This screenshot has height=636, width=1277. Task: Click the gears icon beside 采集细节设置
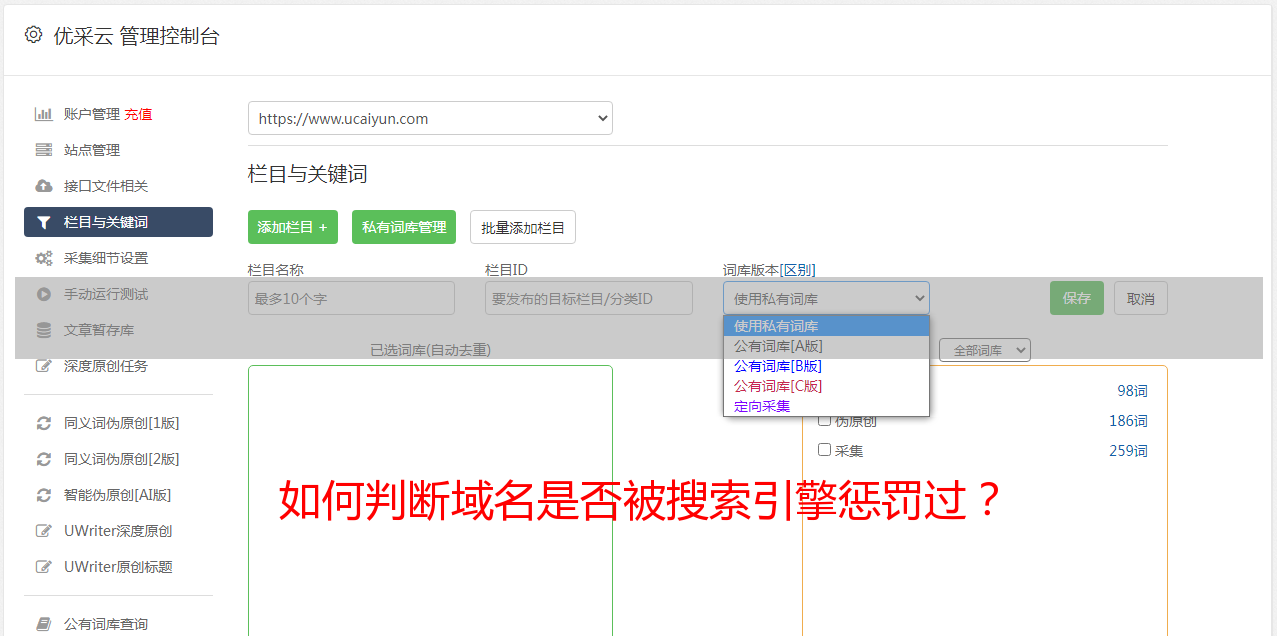pos(44,258)
